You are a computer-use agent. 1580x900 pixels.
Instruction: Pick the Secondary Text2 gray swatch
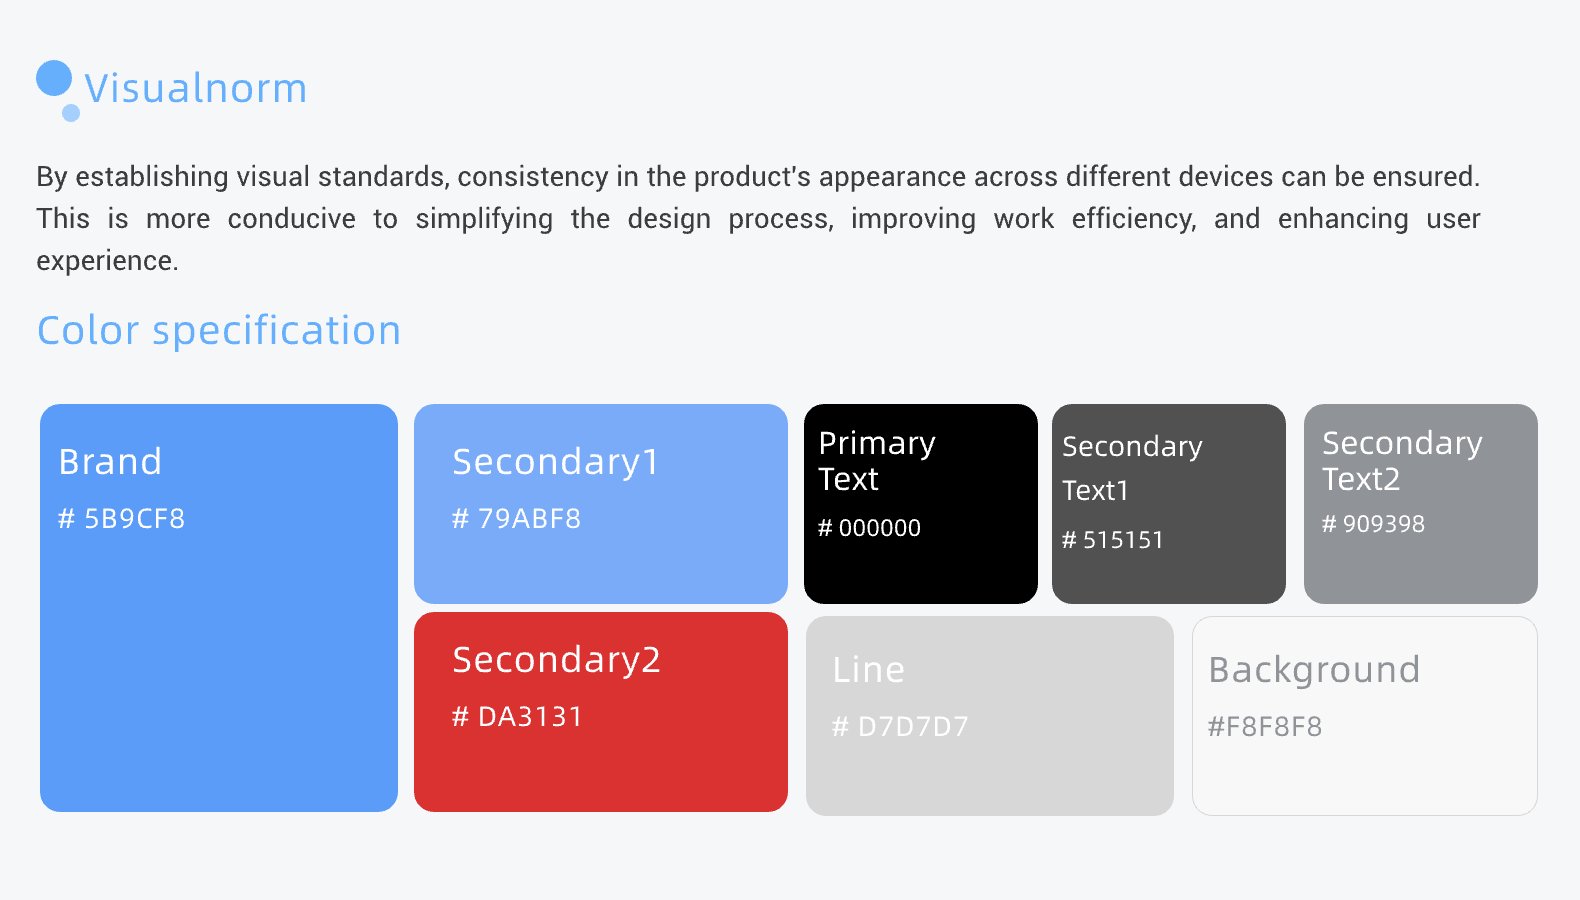[1420, 570]
